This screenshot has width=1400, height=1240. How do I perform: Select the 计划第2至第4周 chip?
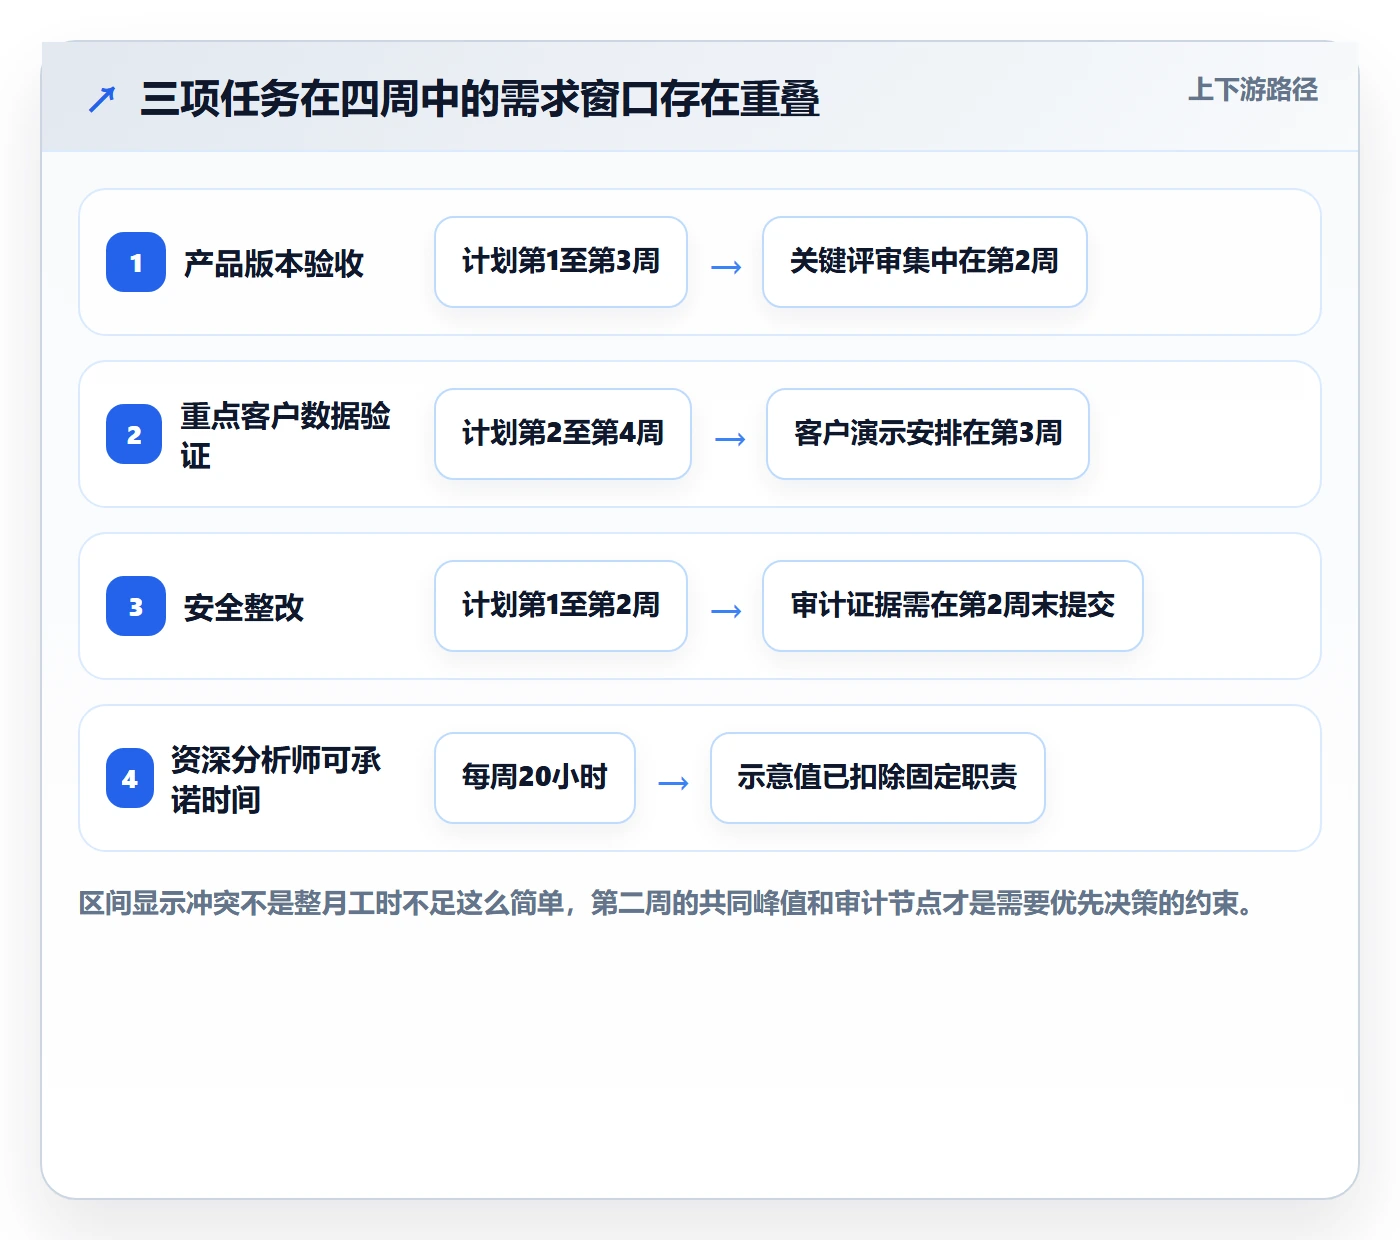coord(563,434)
